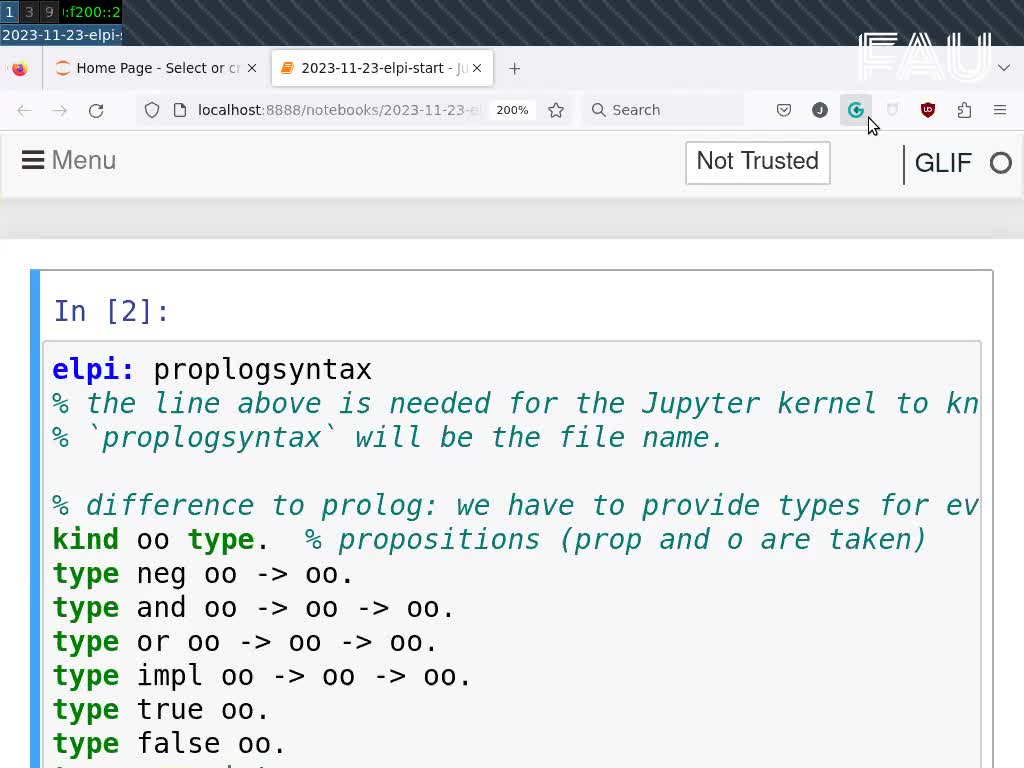Click the 200% zoom level indicator
This screenshot has width=1024, height=768.
coord(512,110)
